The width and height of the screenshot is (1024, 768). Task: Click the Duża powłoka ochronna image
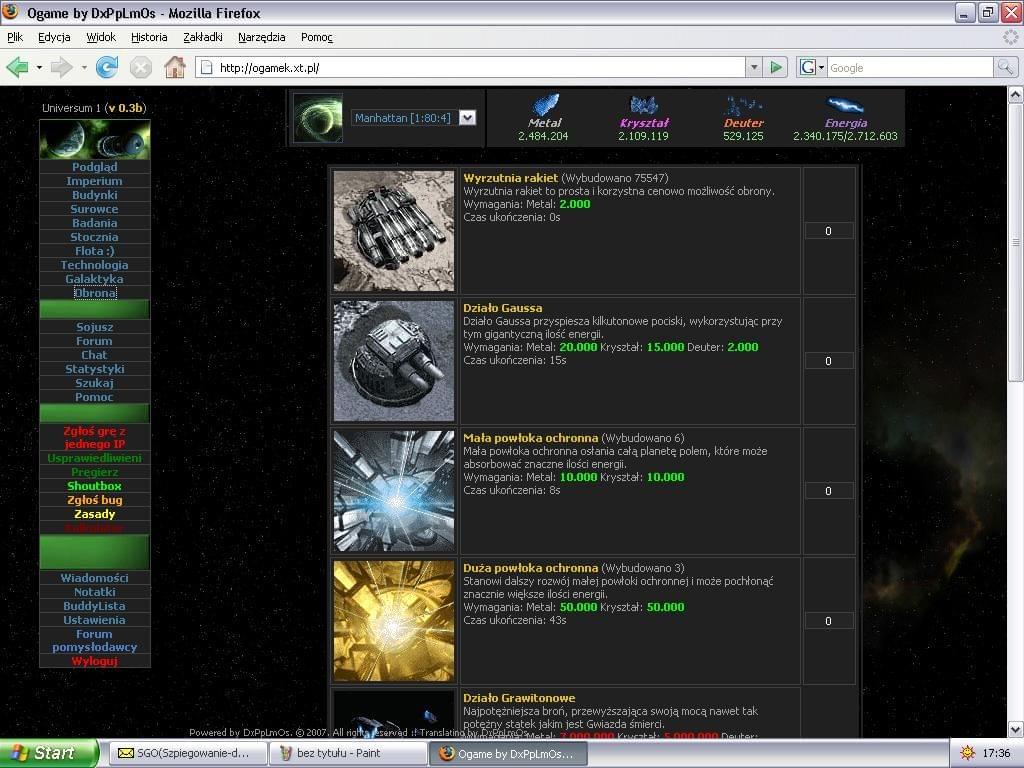(x=394, y=620)
